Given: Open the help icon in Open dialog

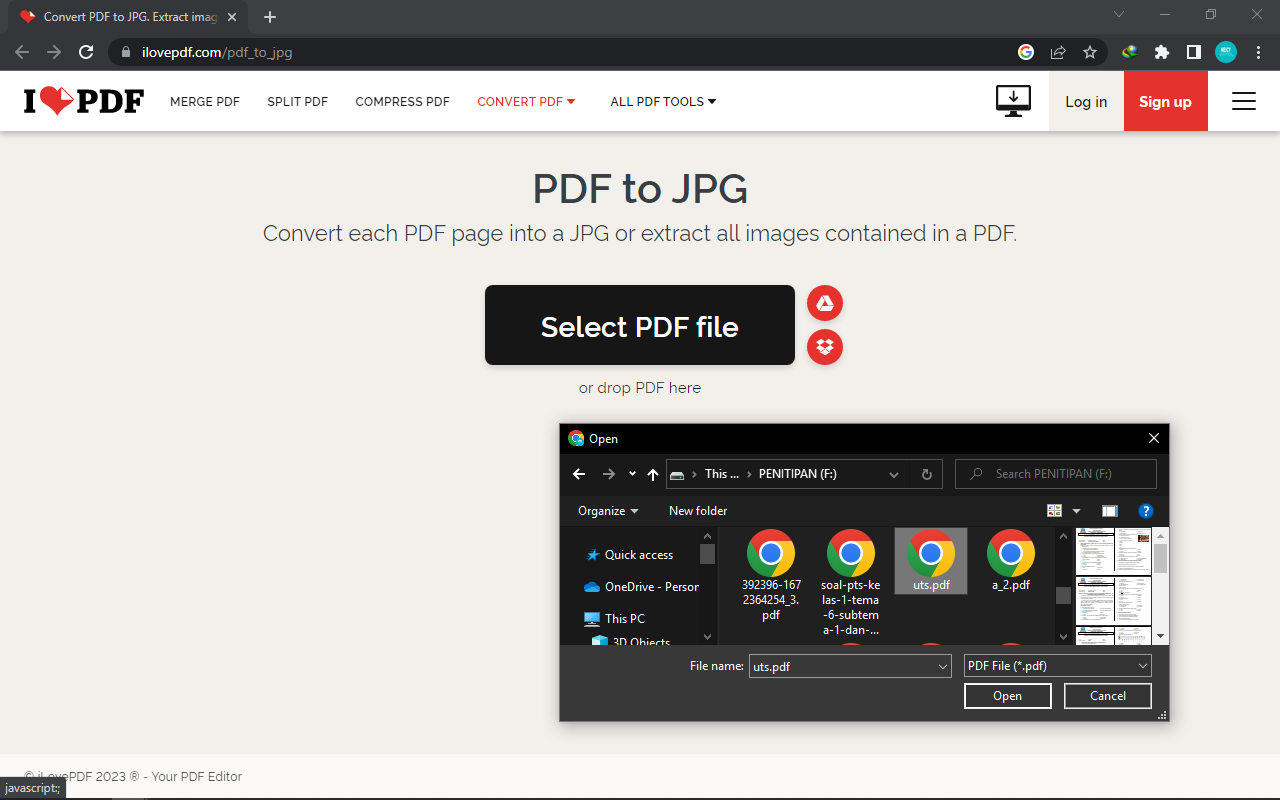Looking at the screenshot, I should tap(1146, 511).
